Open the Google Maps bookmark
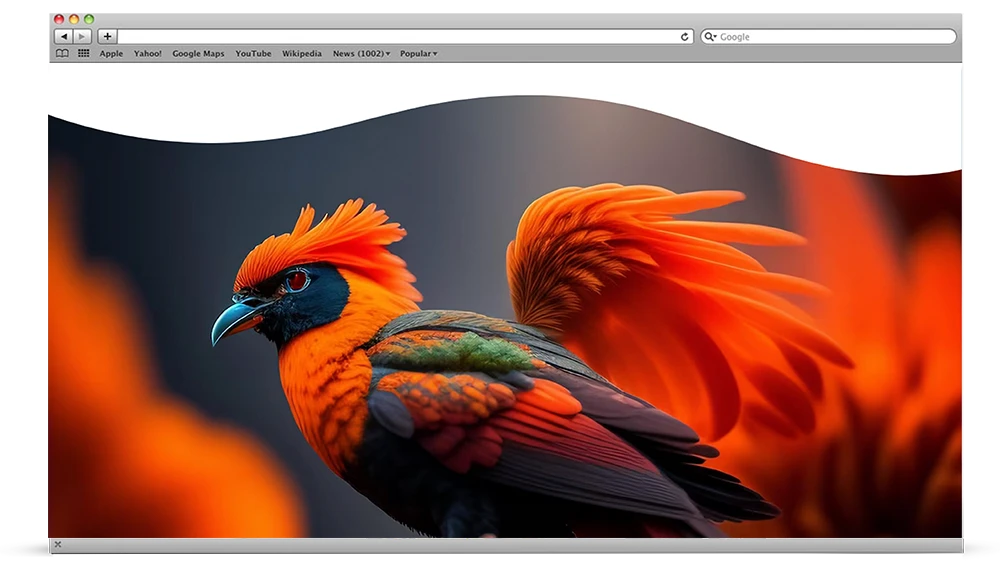Viewport: 1000px width, 571px height. tap(198, 54)
